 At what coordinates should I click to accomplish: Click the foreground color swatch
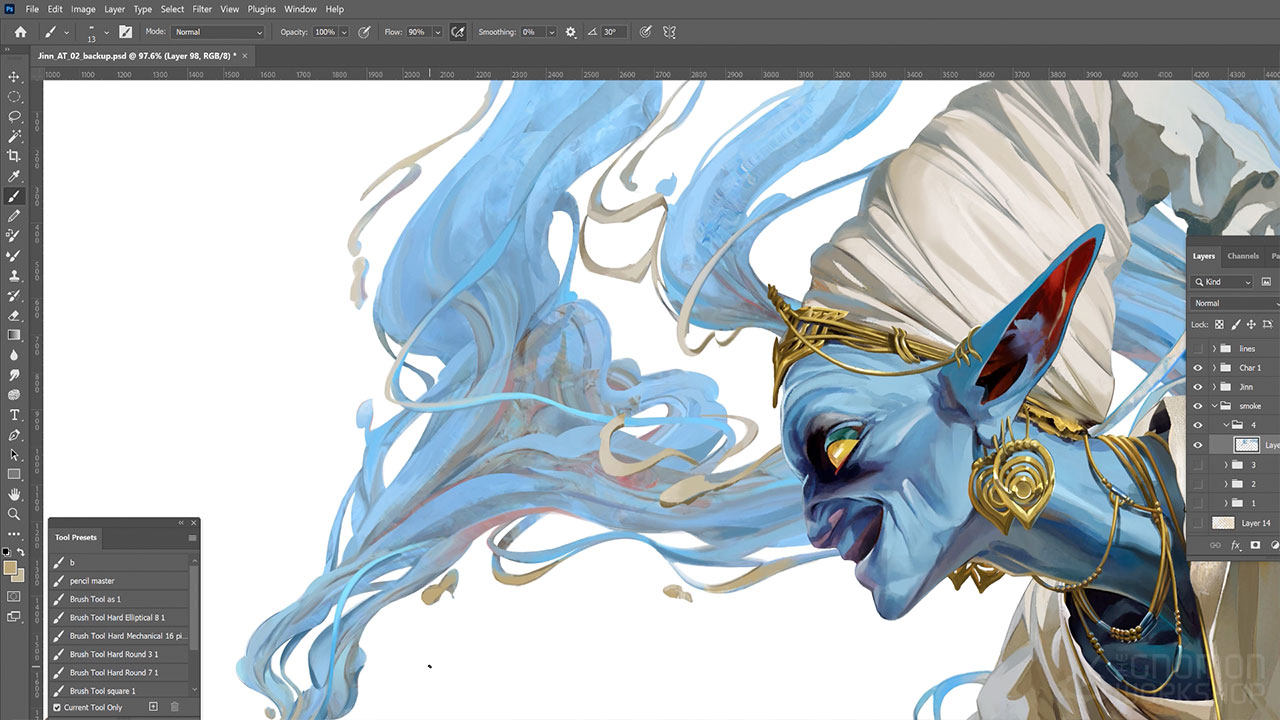click(11, 568)
